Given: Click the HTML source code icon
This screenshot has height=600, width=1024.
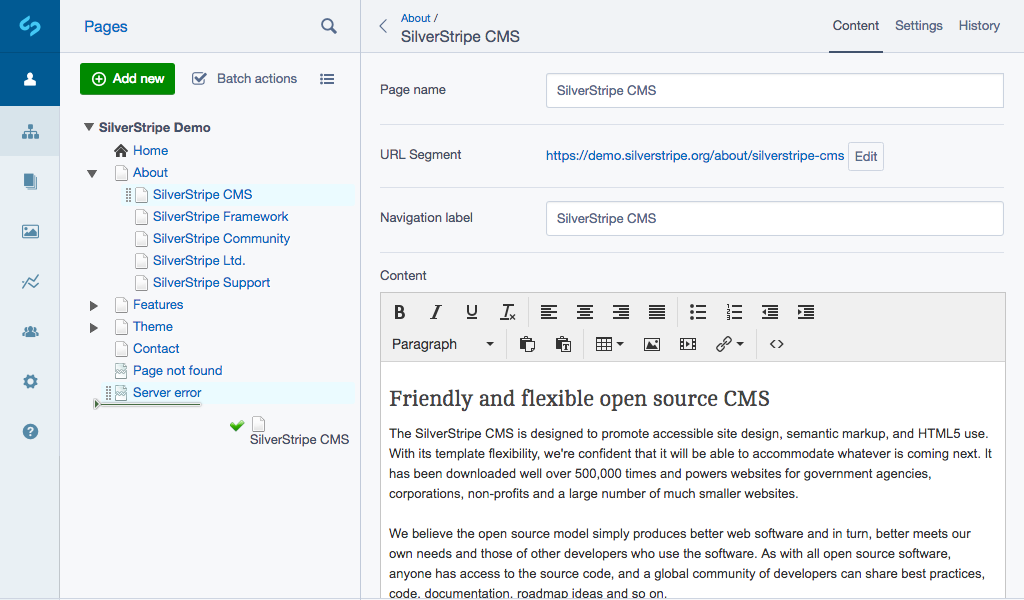Looking at the screenshot, I should 777,344.
